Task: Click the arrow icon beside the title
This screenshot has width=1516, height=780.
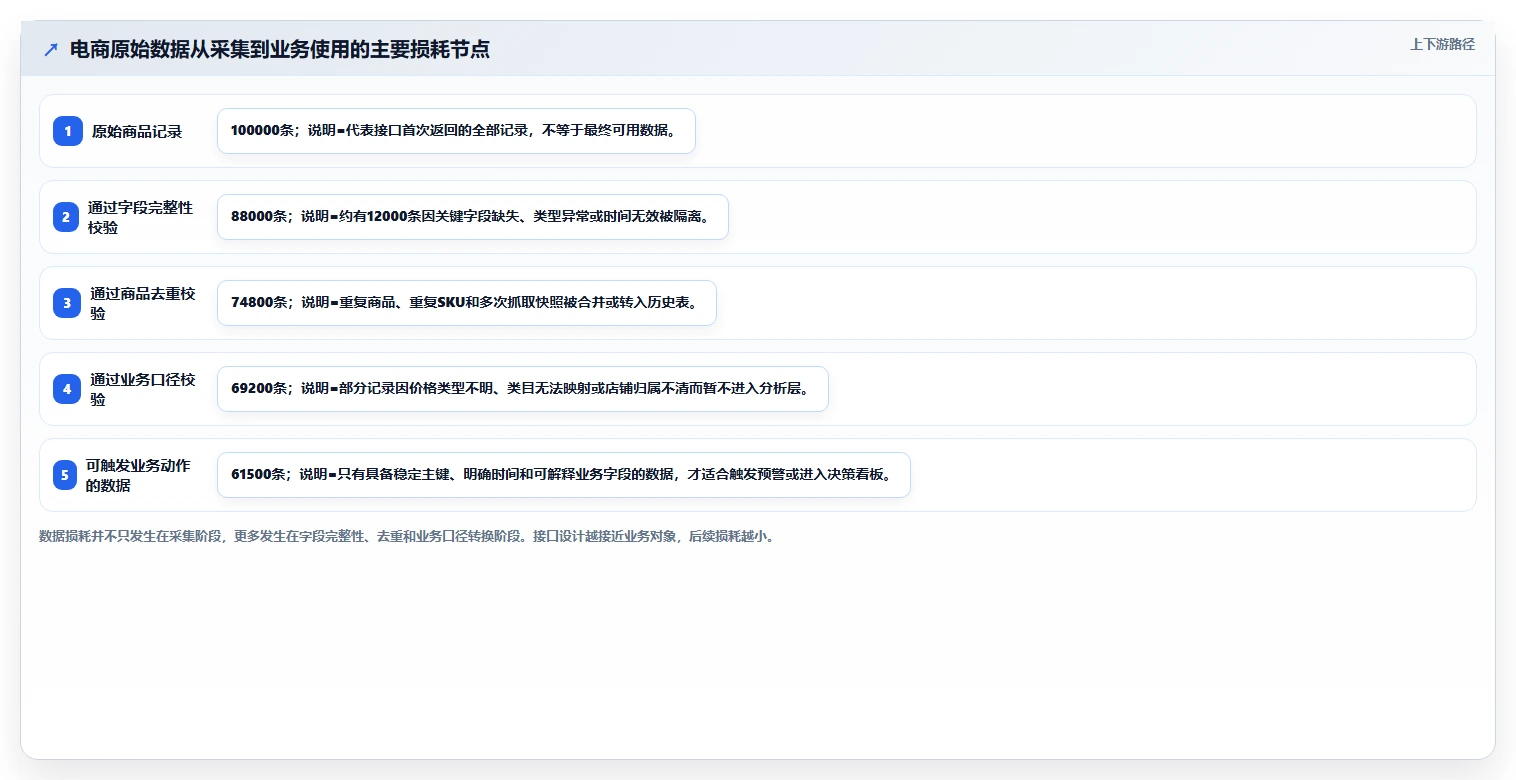Action: tap(51, 49)
